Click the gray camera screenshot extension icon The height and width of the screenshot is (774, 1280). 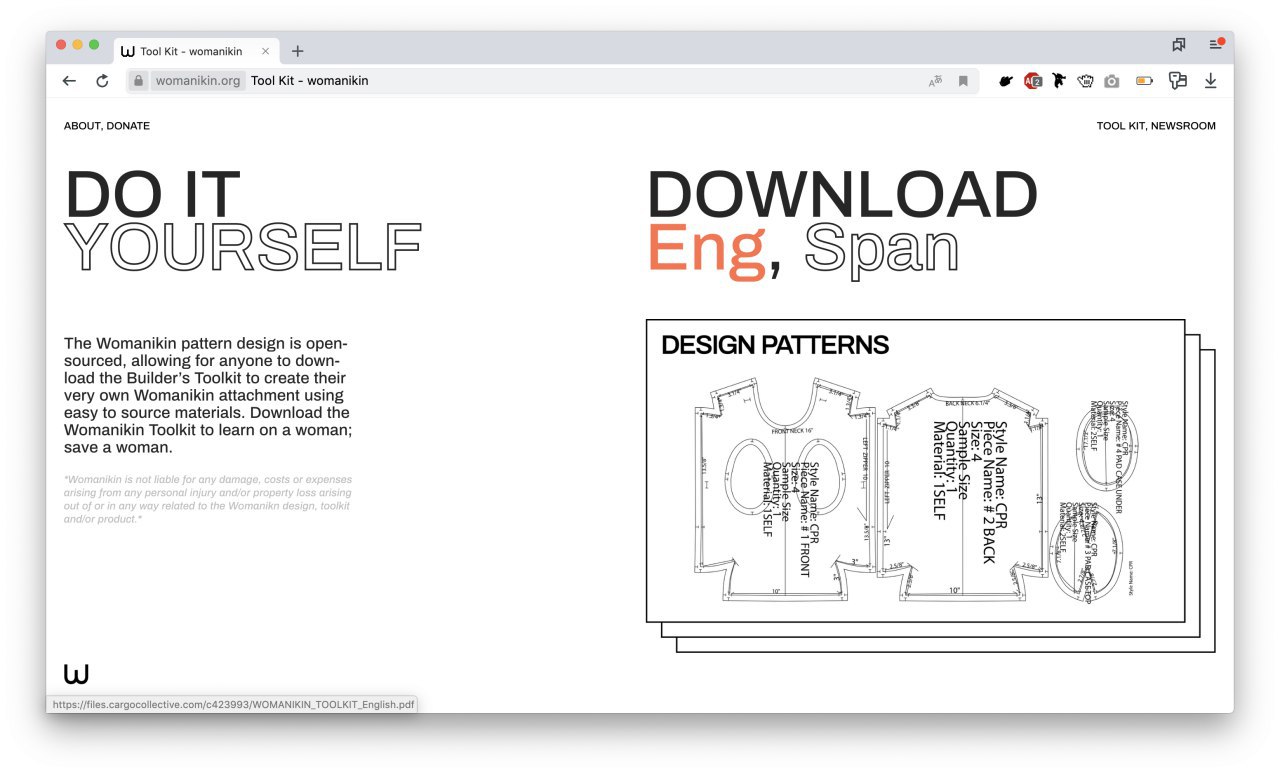tap(1112, 81)
